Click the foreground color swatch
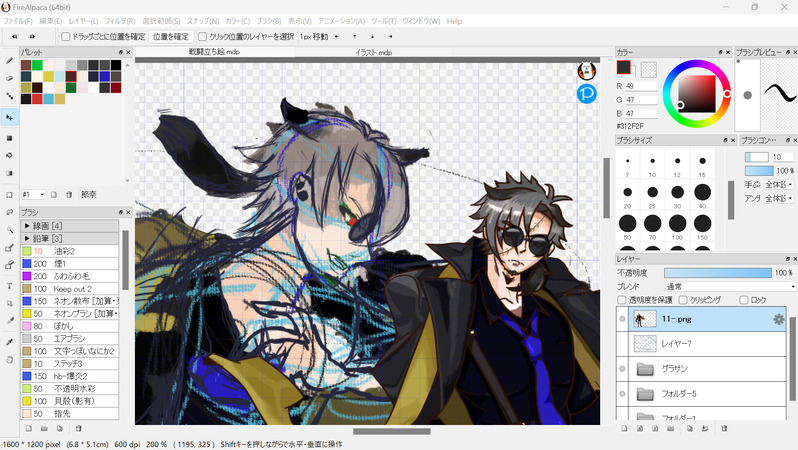This screenshot has width=798, height=450. click(623, 67)
